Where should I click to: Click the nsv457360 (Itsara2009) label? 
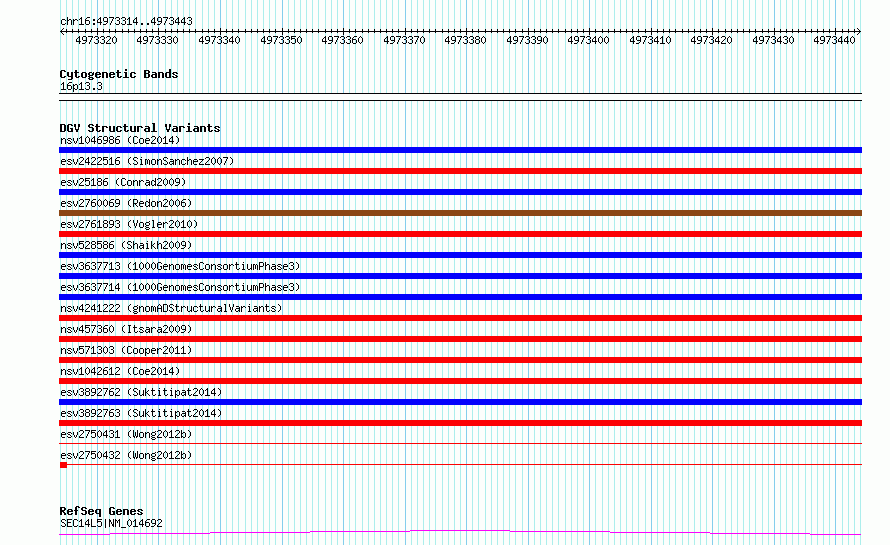pos(126,329)
